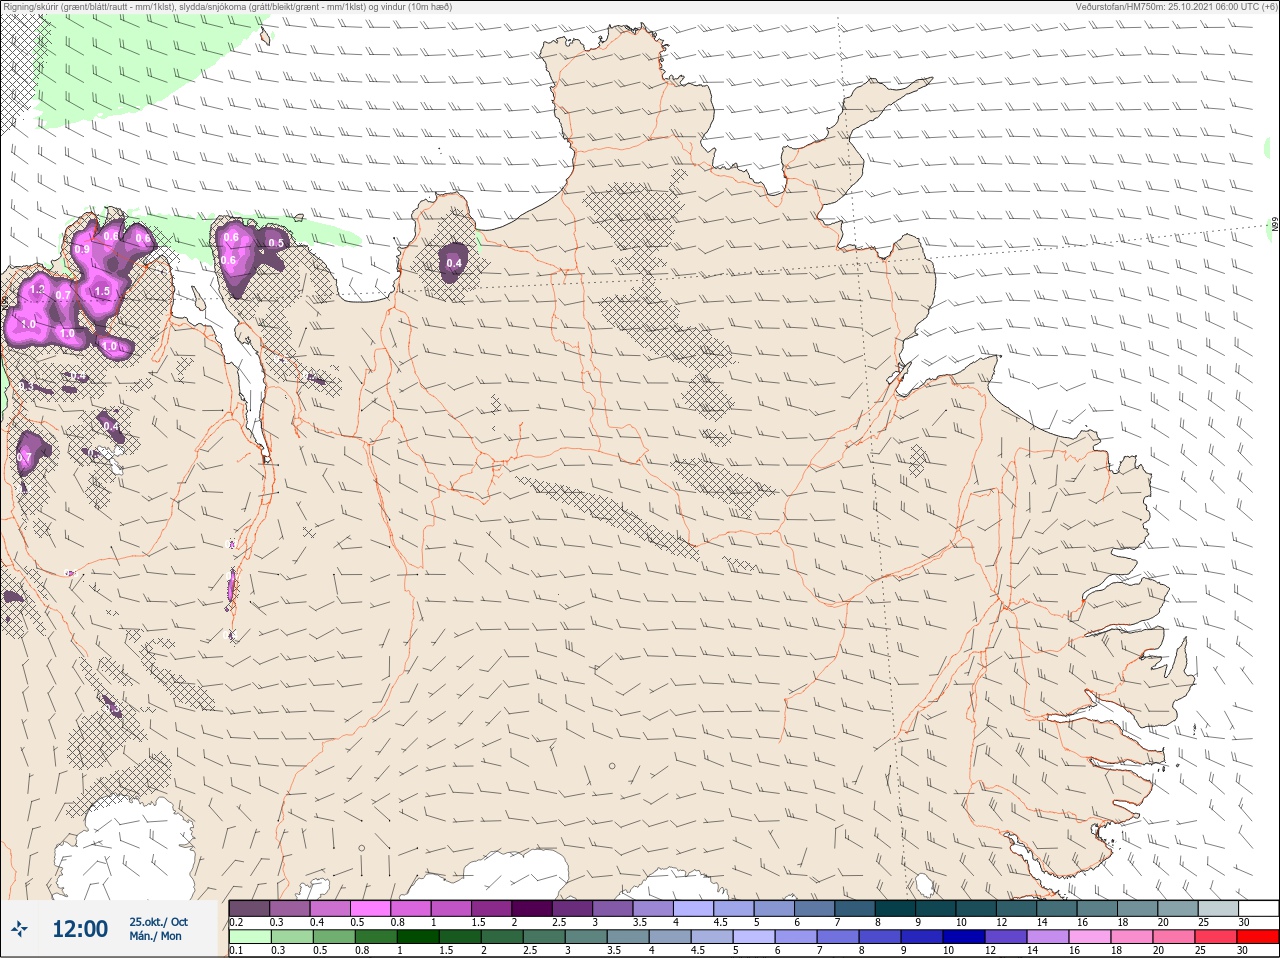The width and height of the screenshot is (1280, 958).
Task: Click the '25' label on the lower legend row
Action: [x=1201, y=951]
